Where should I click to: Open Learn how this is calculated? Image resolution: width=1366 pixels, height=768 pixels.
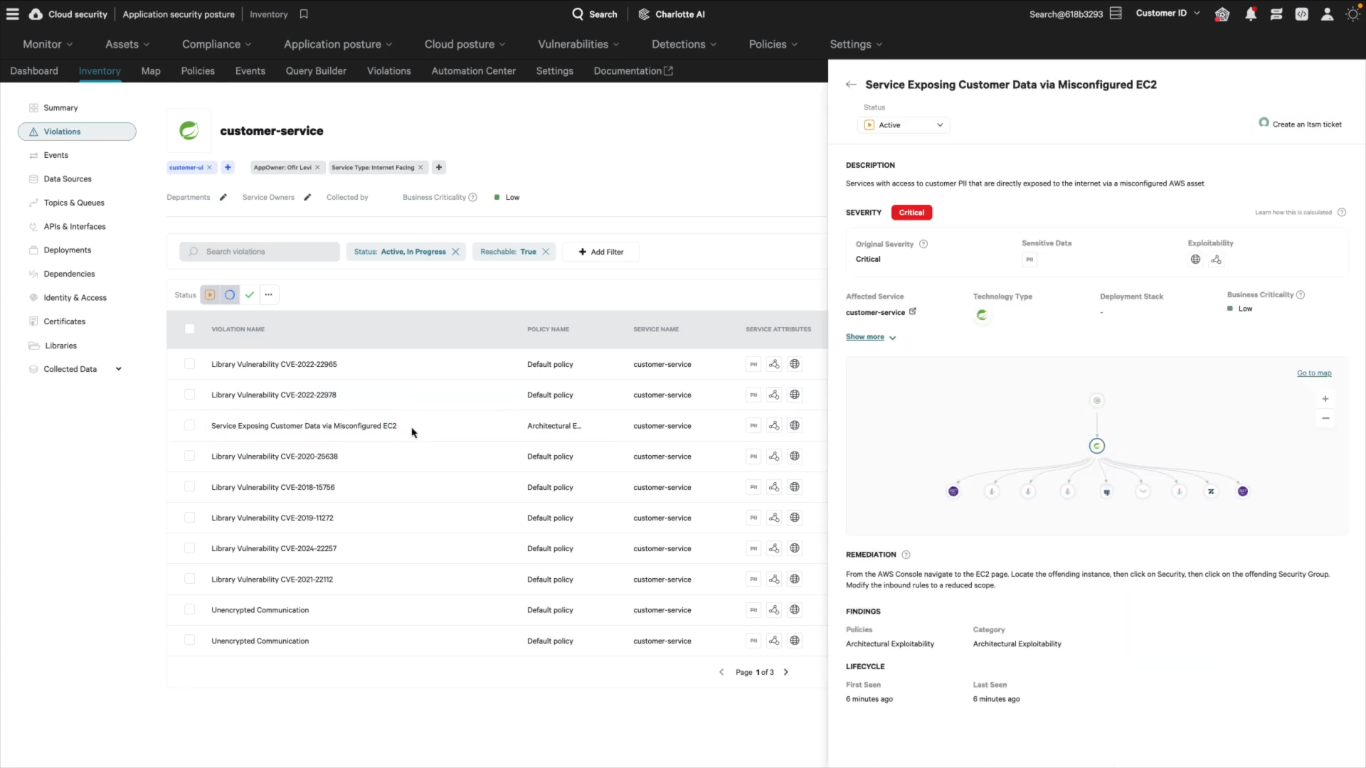(1294, 212)
